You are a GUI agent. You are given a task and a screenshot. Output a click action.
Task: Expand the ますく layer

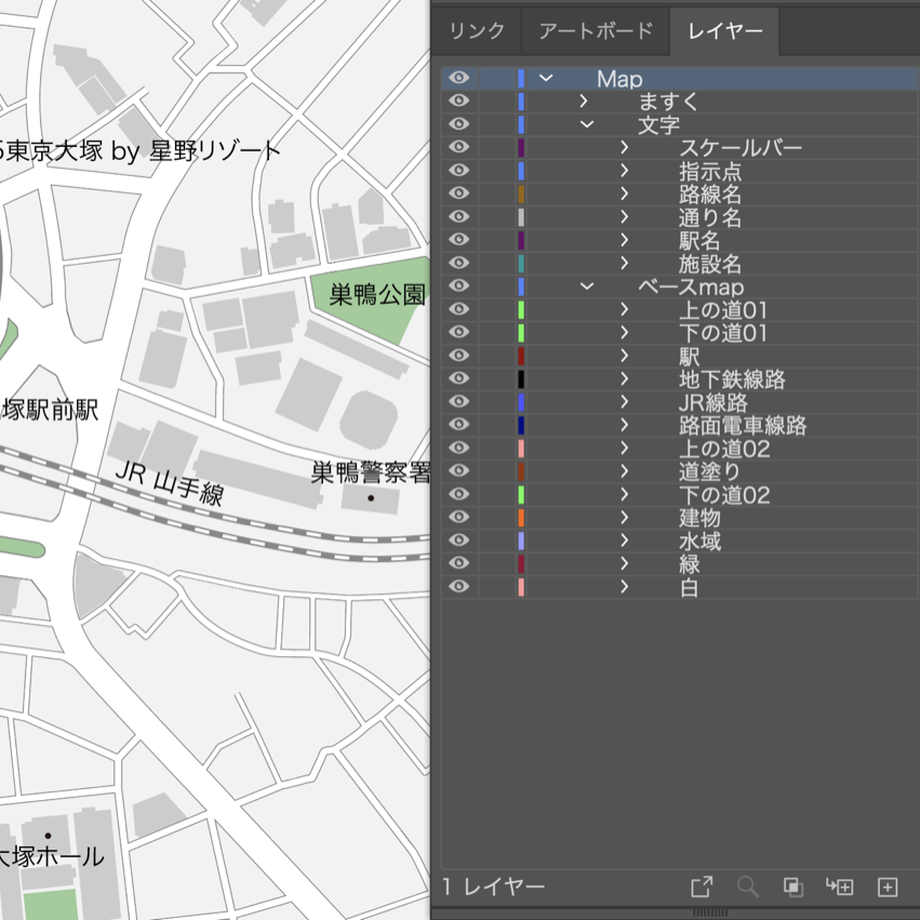pyautogui.click(x=583, y=101)
